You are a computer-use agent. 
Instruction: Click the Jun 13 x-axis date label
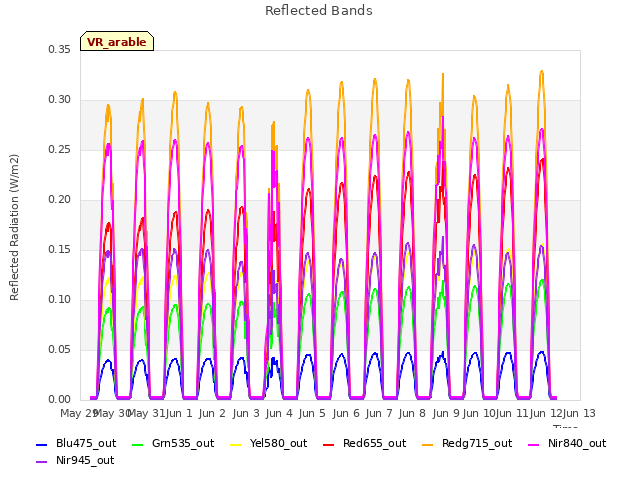[x=579, y=413]
